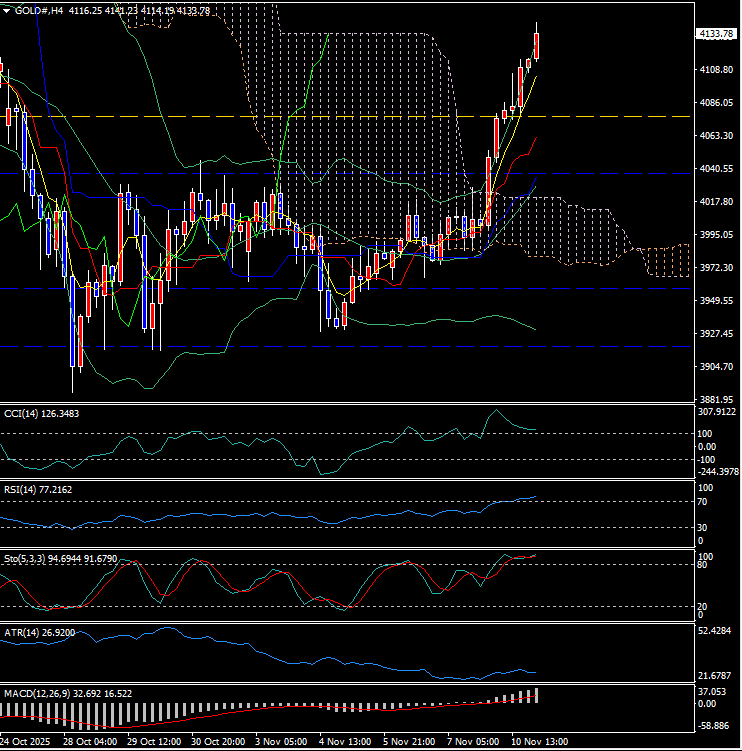Viewport: 742px width, 751px height.
Task: Click the 3904.70 price scale value
Action: 714,367
